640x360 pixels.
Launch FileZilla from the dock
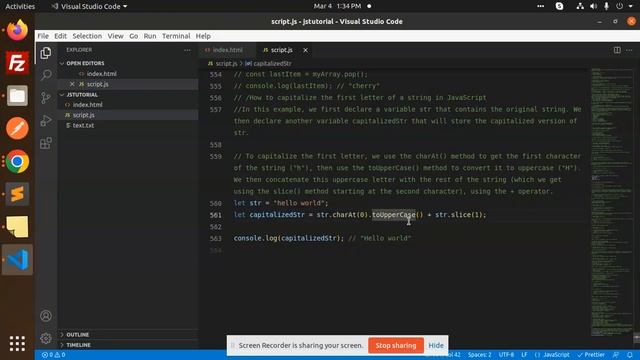coord(17,63)
